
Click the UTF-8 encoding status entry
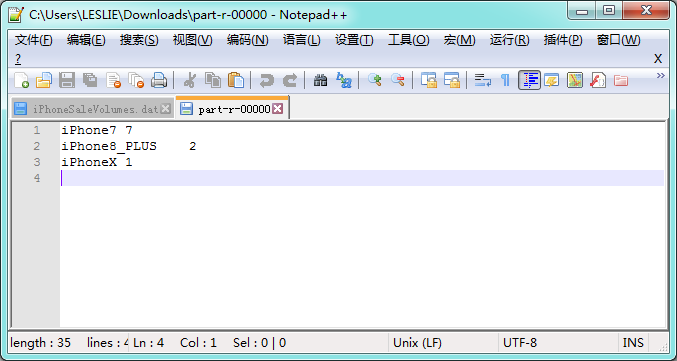point(520,343)
